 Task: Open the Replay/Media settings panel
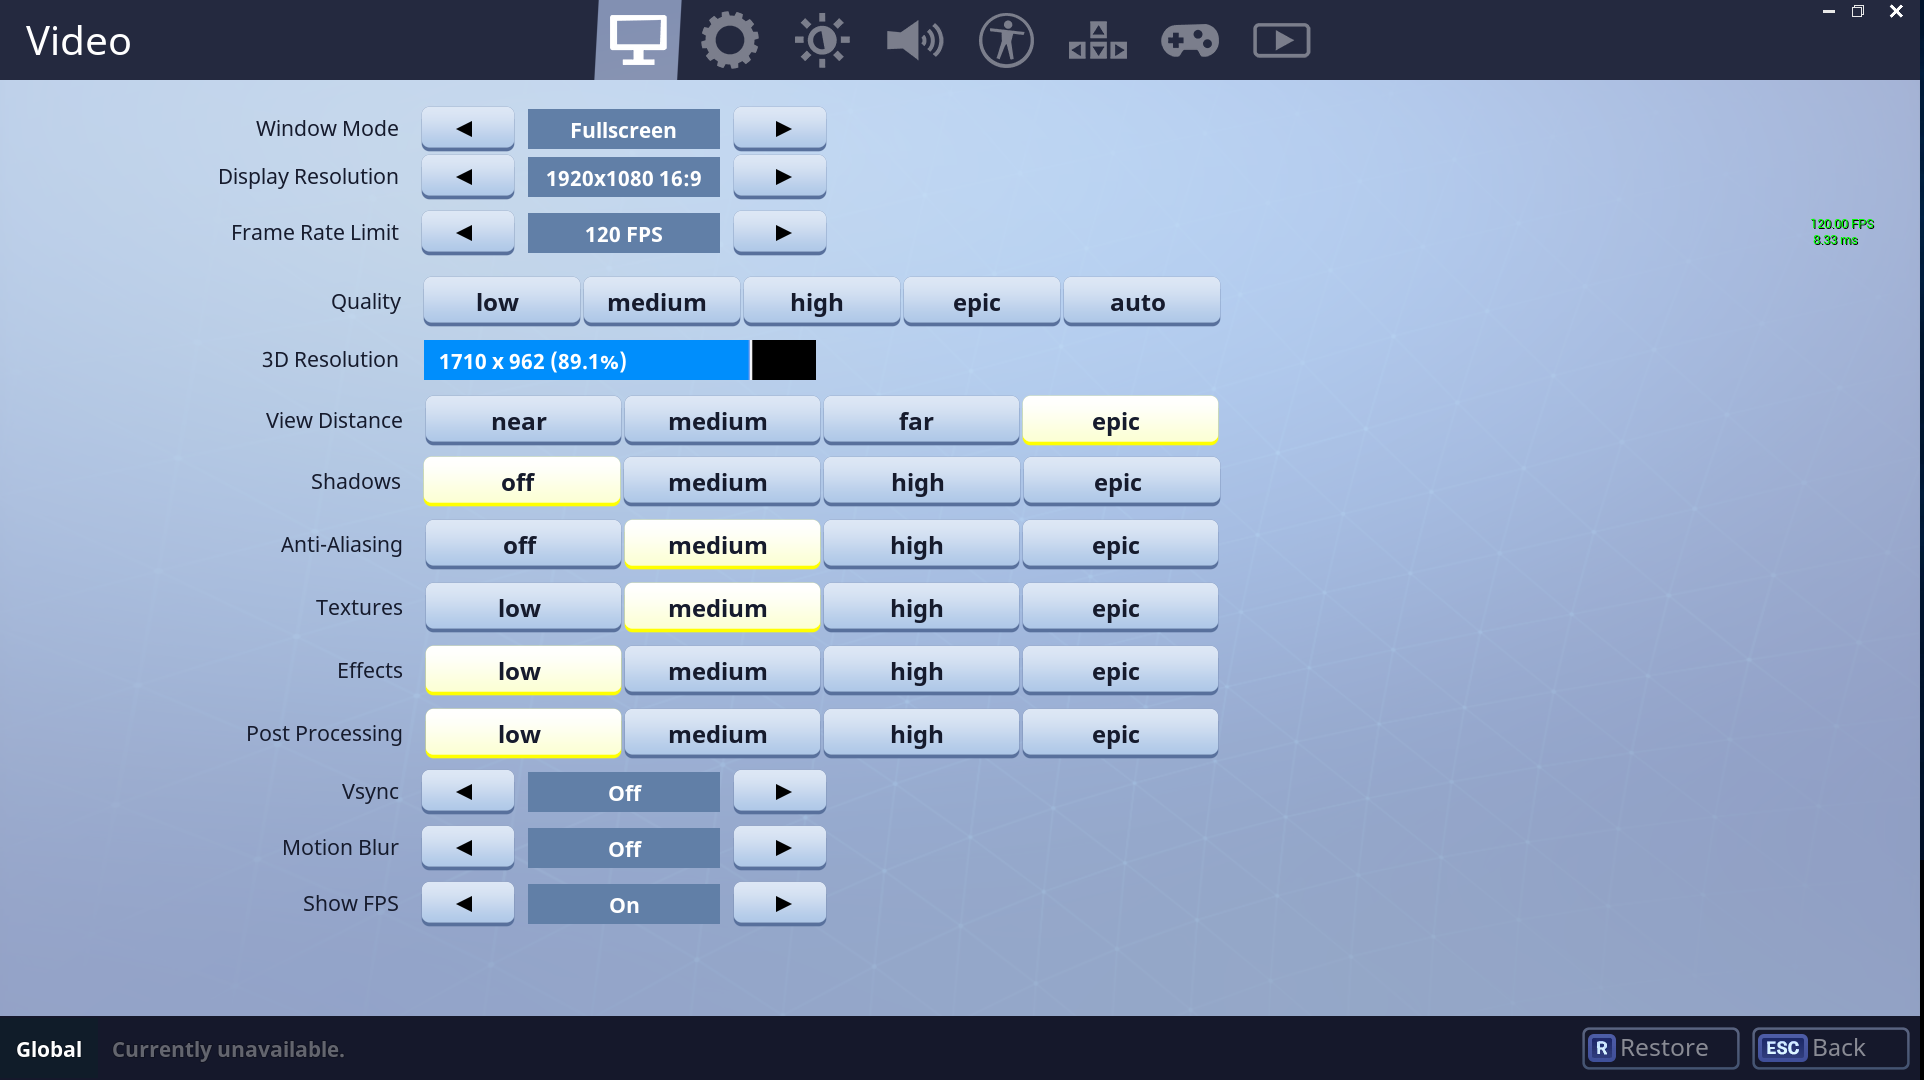click(1278, 40)
